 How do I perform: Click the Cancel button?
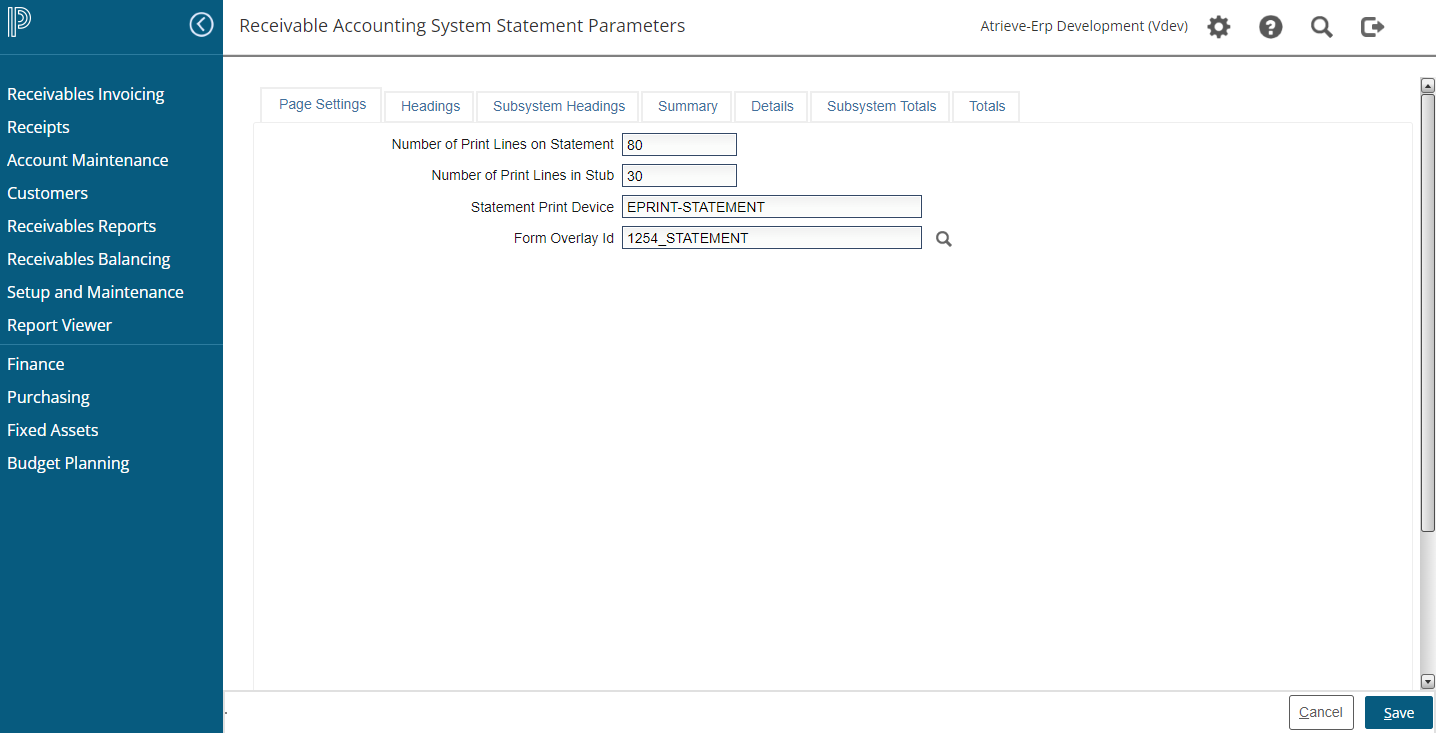pos(1320,712)
